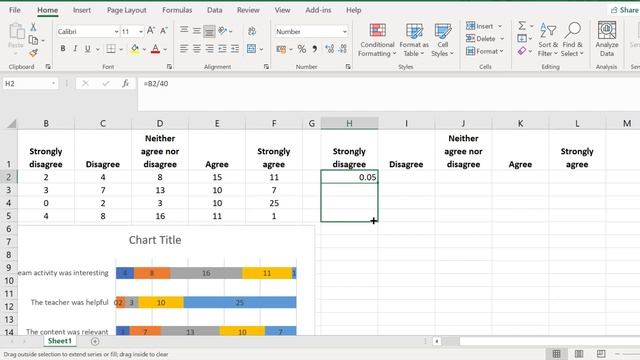Click the Cut scissors icon
Image resolution: width=640 pixels, height=360 pixels.
tap(33, 27)
